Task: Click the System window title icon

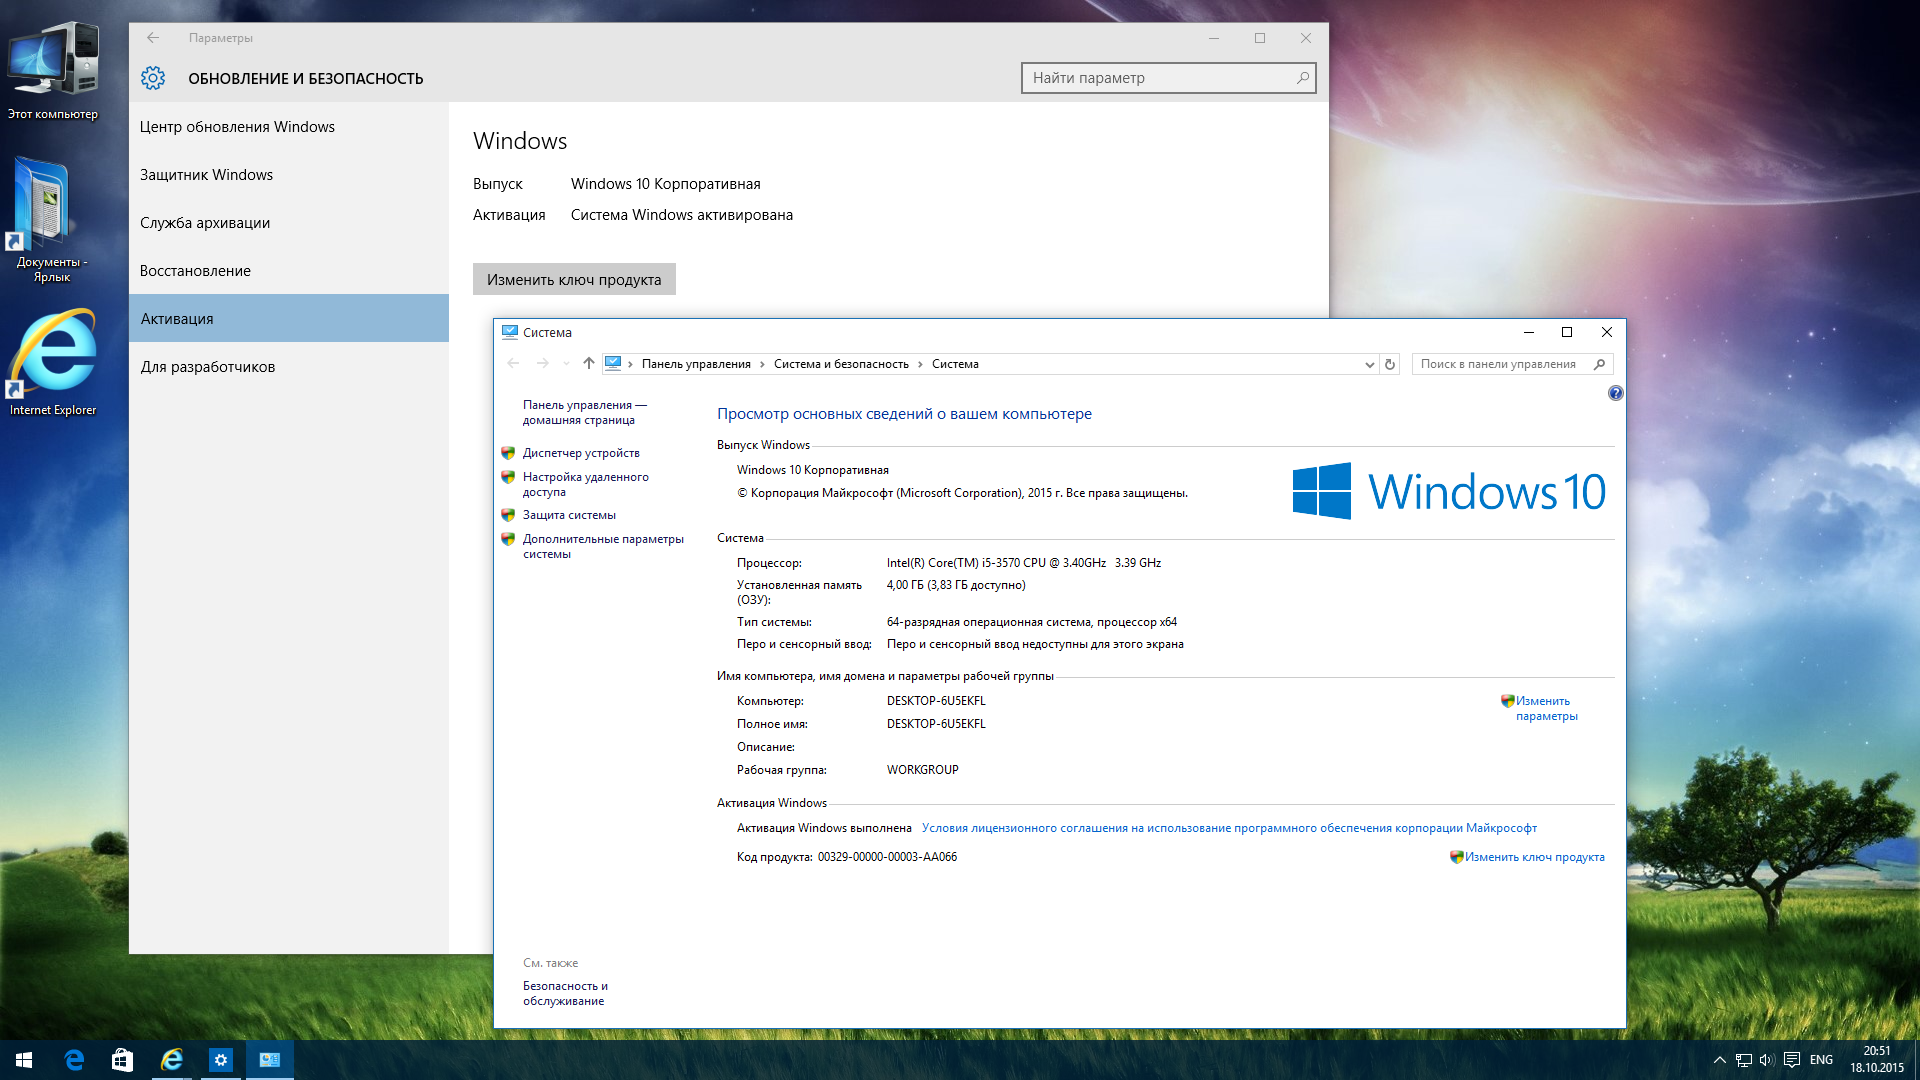Action: (510, 332)
